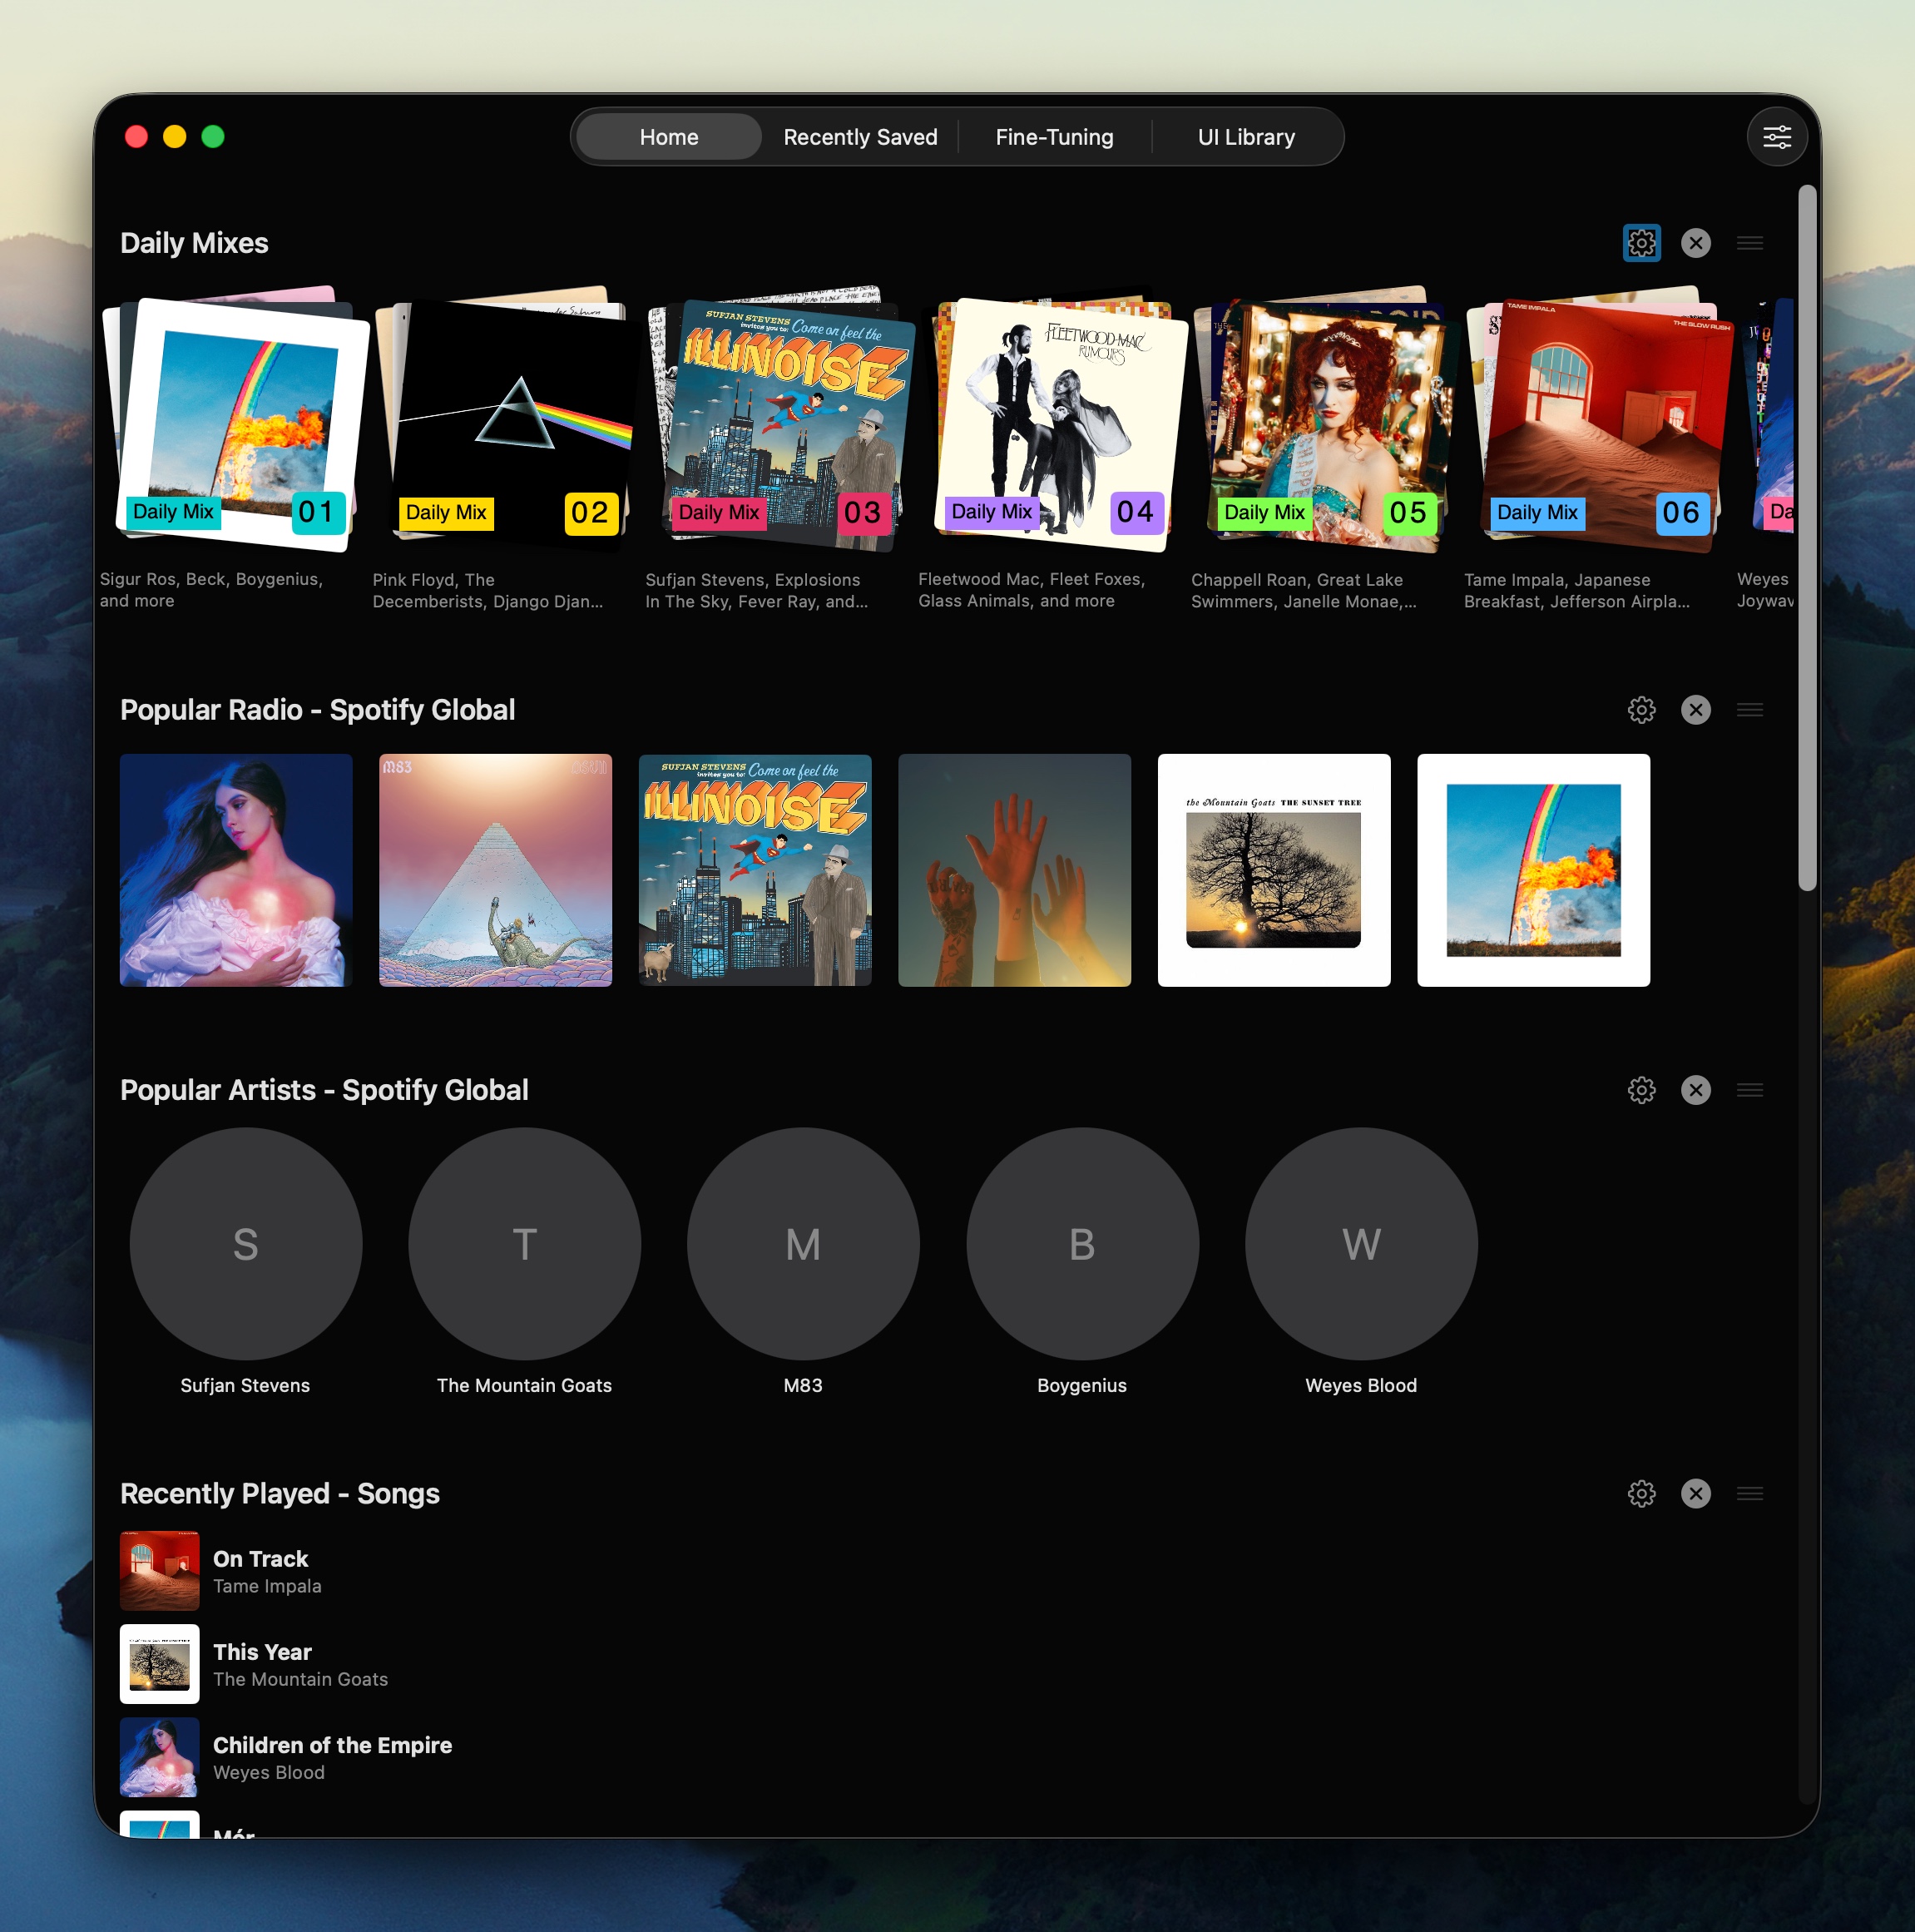This screenshot has width=1915, height=1932.
Task: Open settings for Popular Radio section
Action: pos(1641,710)
